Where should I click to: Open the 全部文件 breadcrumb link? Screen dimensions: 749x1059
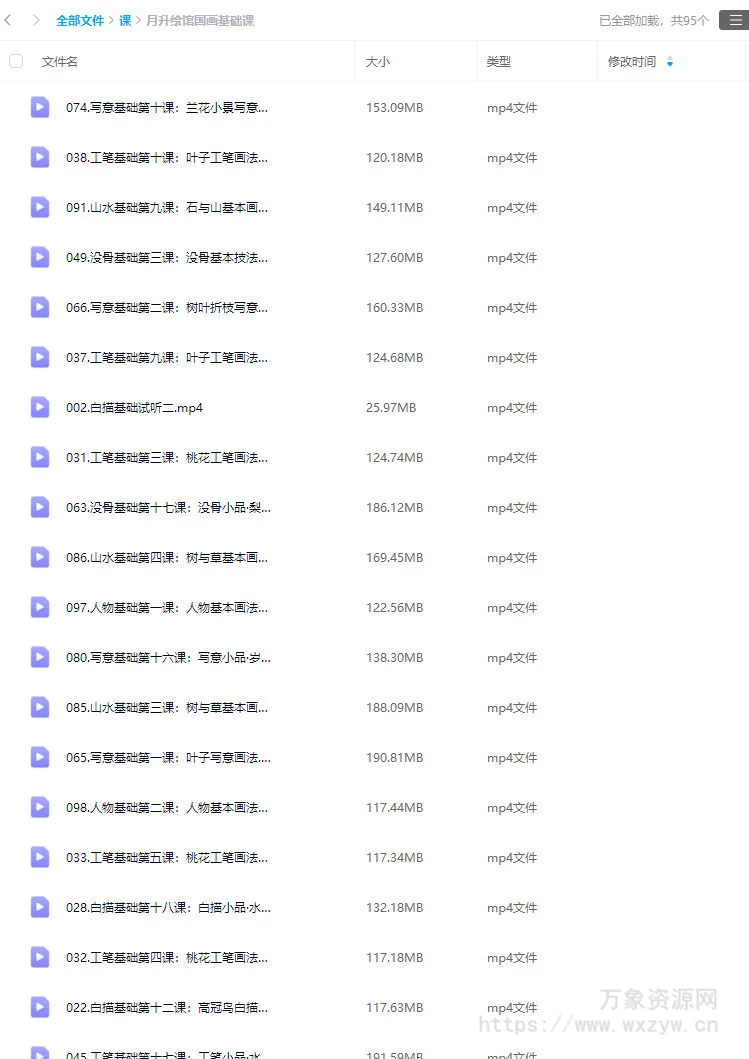(x=80, y=21)
